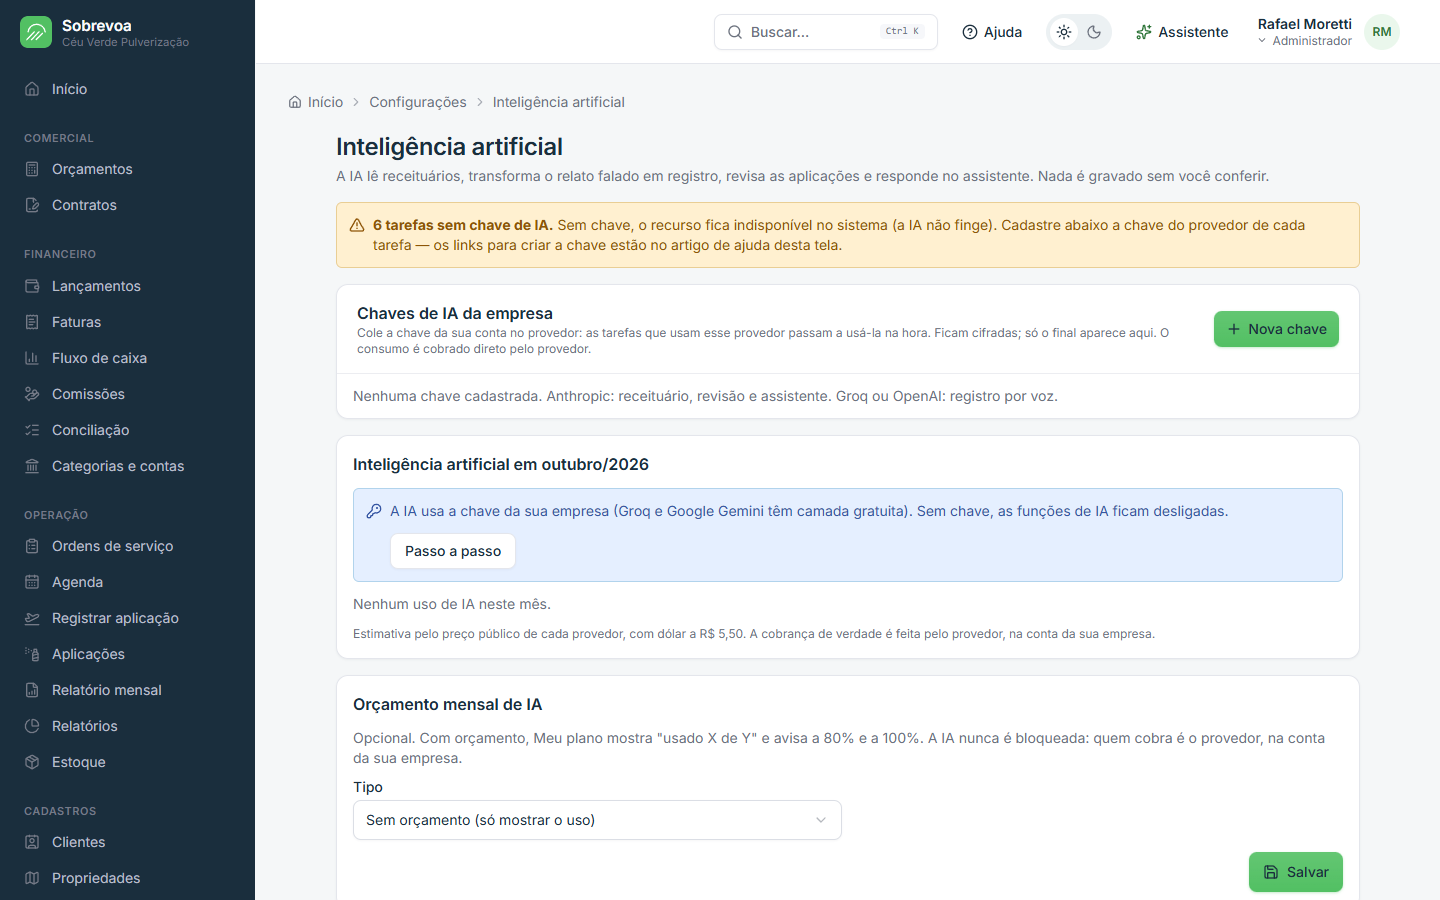This screenshot has height=900, width=1440.
Task: Click the Nova chave button
Action: (x=1276, y=329)
